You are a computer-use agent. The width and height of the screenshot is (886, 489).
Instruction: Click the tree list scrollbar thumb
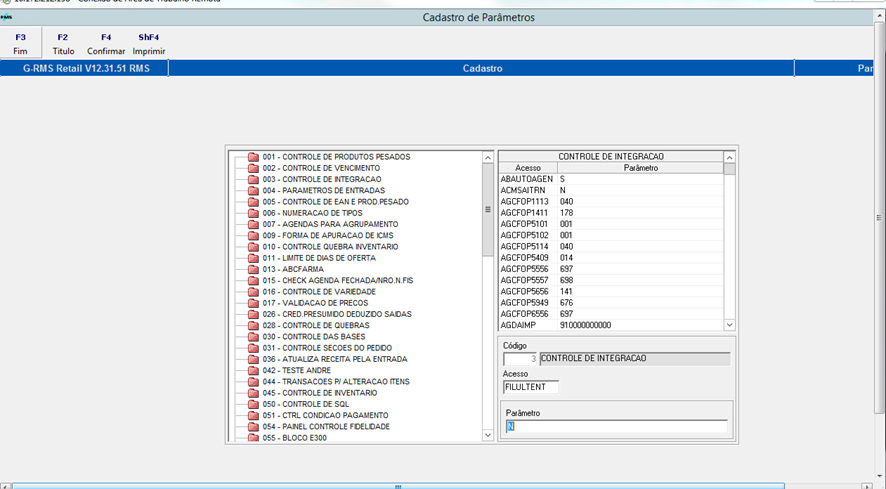488,209
